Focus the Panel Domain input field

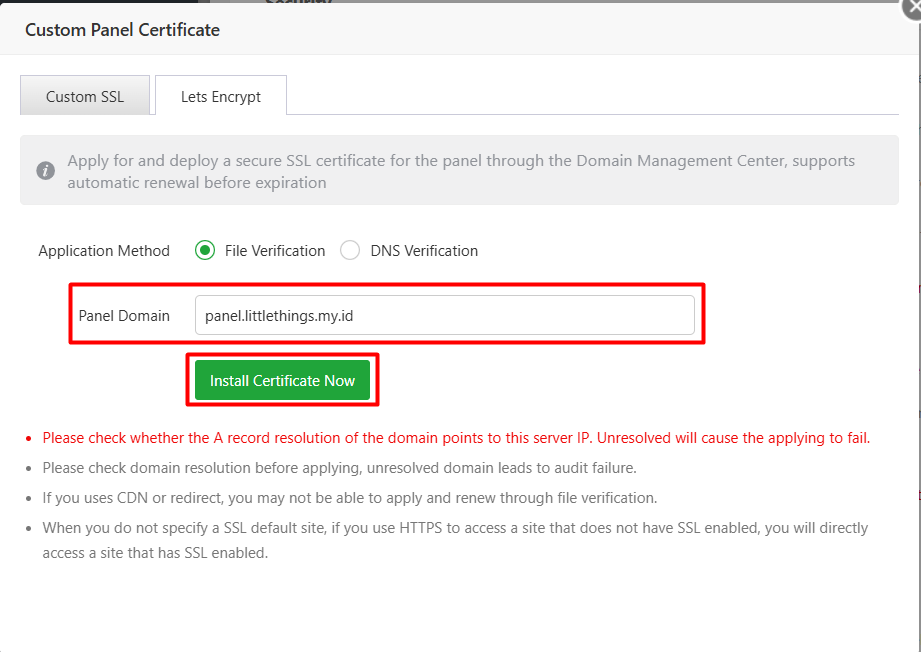coord(444,315)
